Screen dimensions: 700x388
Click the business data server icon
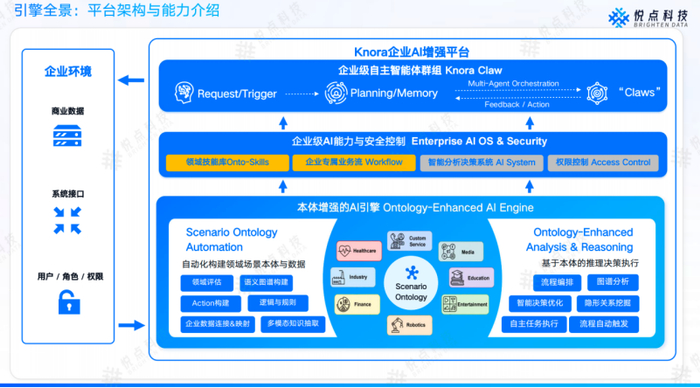click(x=67, y=135)
